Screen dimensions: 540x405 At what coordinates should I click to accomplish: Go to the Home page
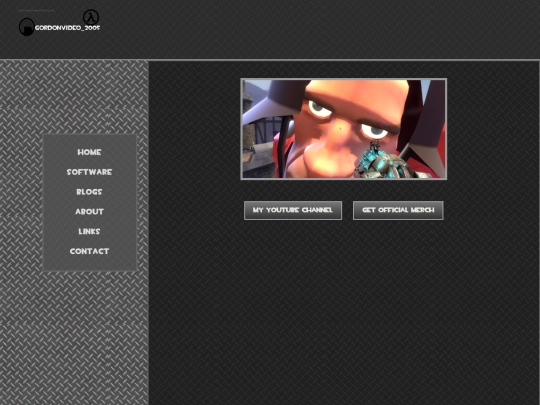(x=89, y=152)
